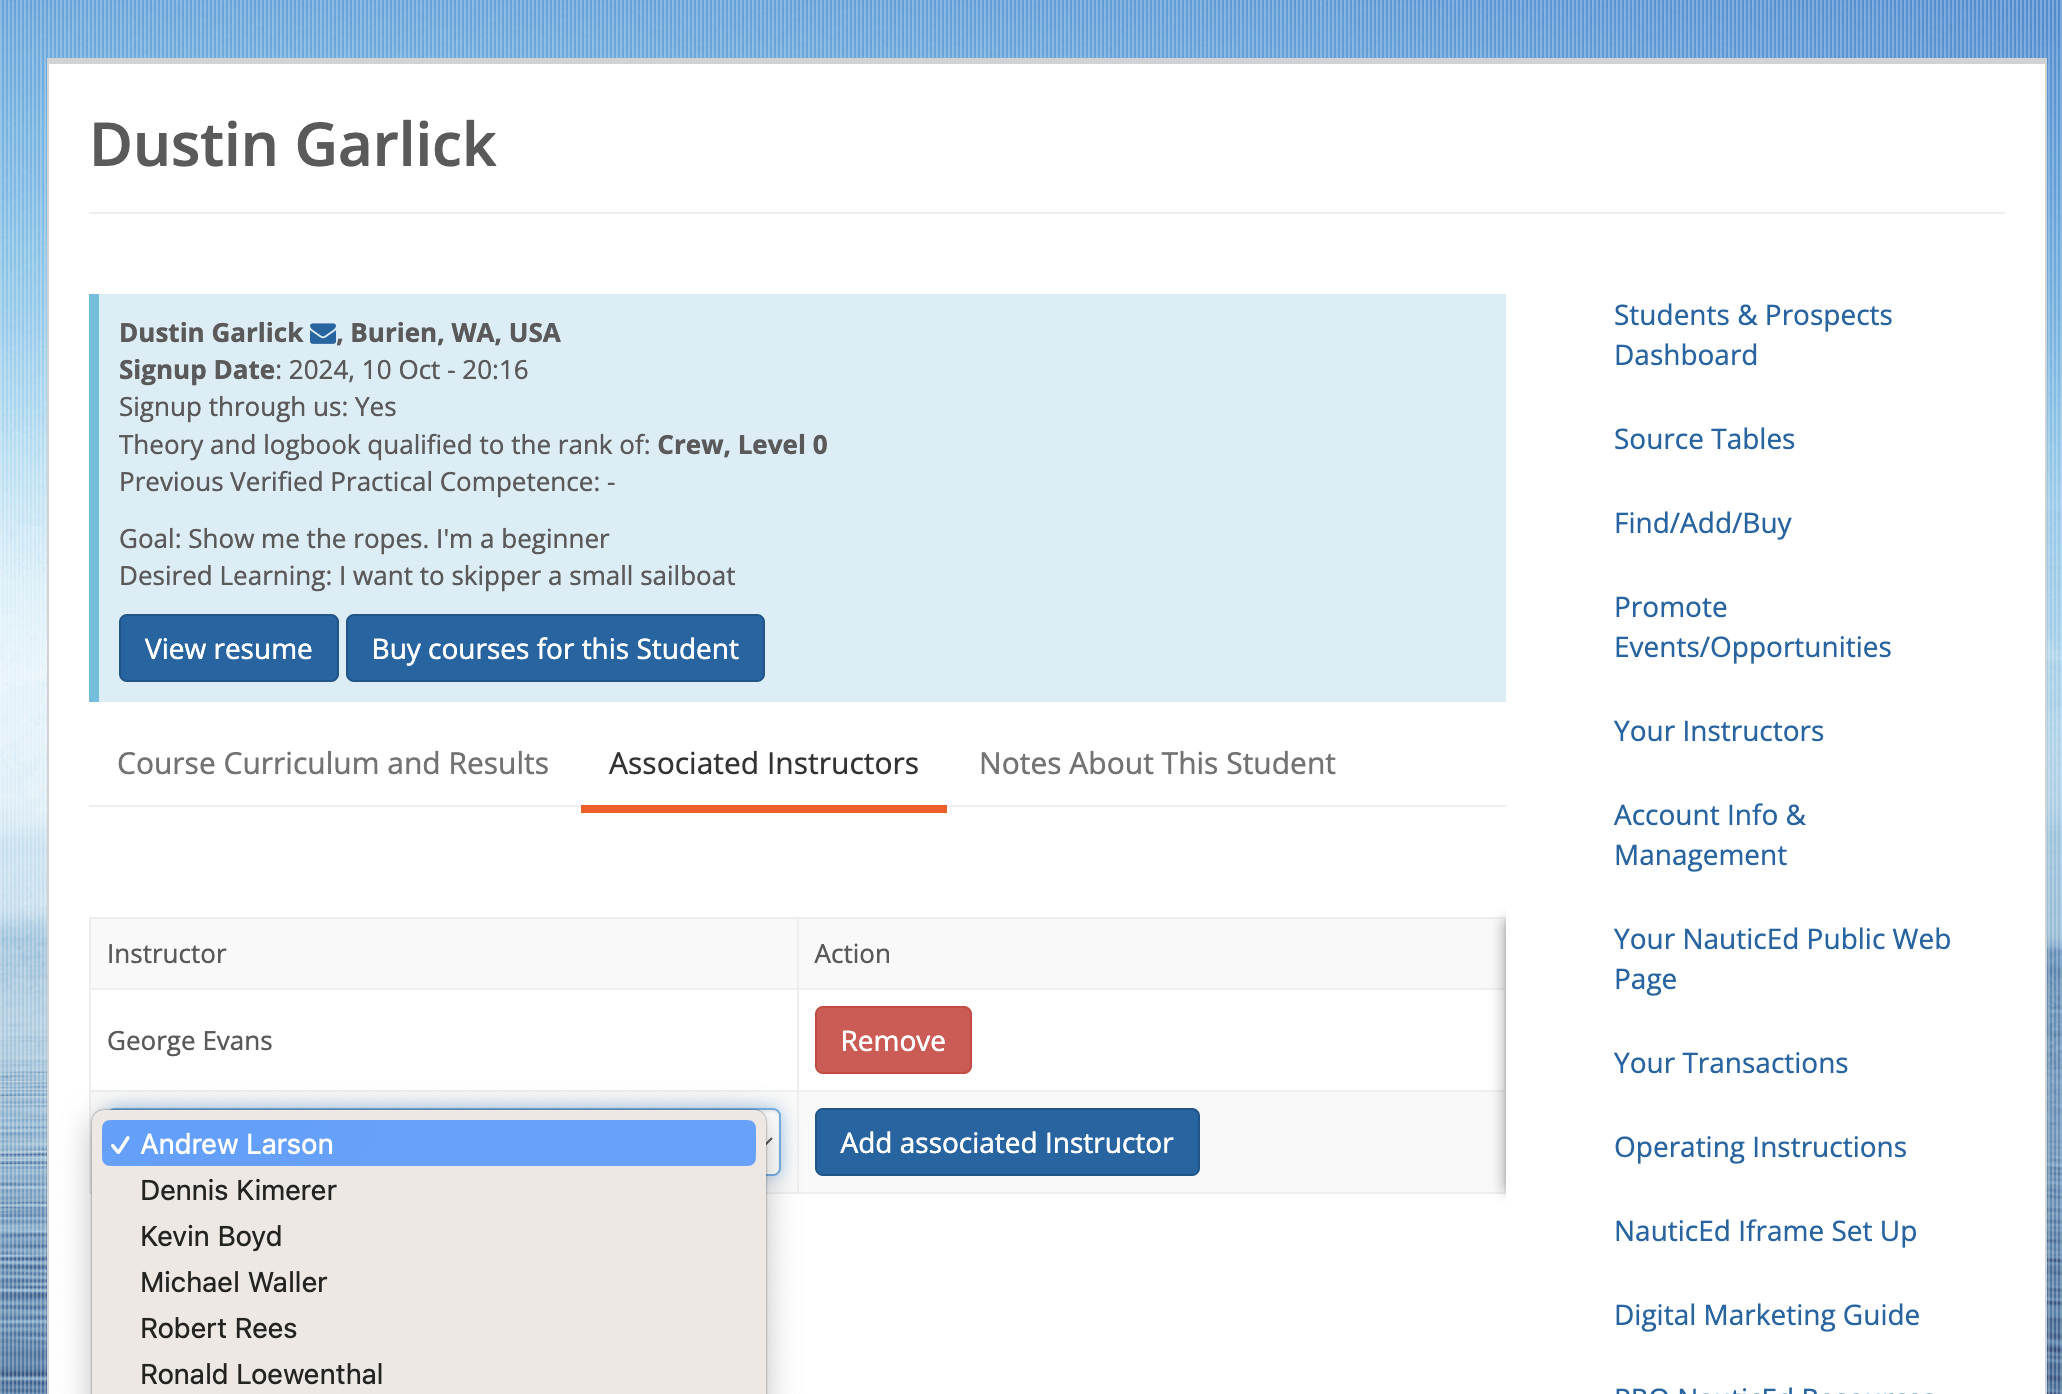Navigate to Your Instructors page
2062x1394 pixels.
point(1718,730)
